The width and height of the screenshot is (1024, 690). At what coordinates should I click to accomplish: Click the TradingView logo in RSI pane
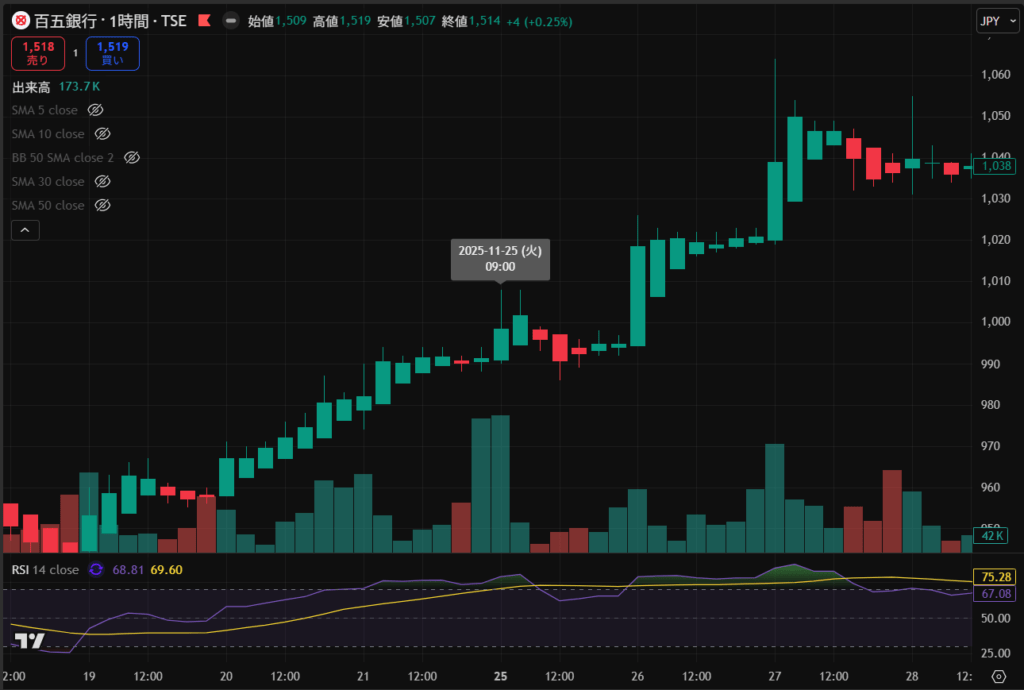pyautogui.click(x=30, y=642)
